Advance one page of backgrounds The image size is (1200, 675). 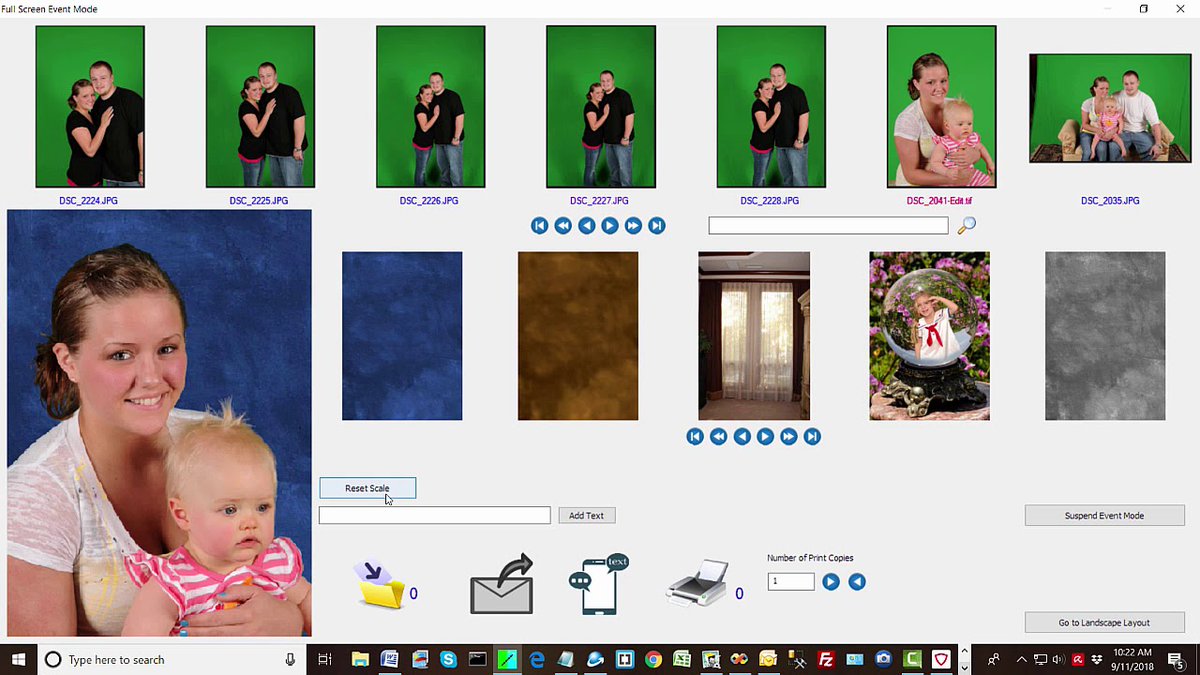pyautogui.click(x=789, y=436)
